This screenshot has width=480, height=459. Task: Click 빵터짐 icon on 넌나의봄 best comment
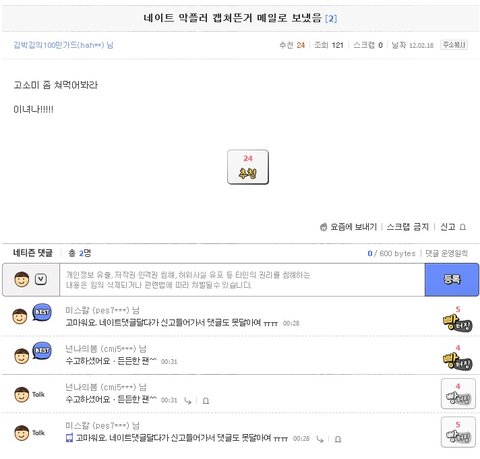458,361
